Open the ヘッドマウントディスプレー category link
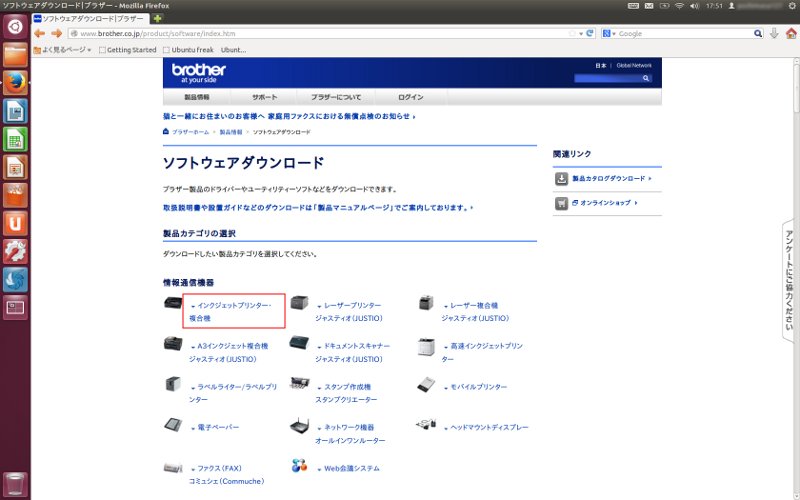Screen dimensions: 800x500 click(x=486, y=428)
